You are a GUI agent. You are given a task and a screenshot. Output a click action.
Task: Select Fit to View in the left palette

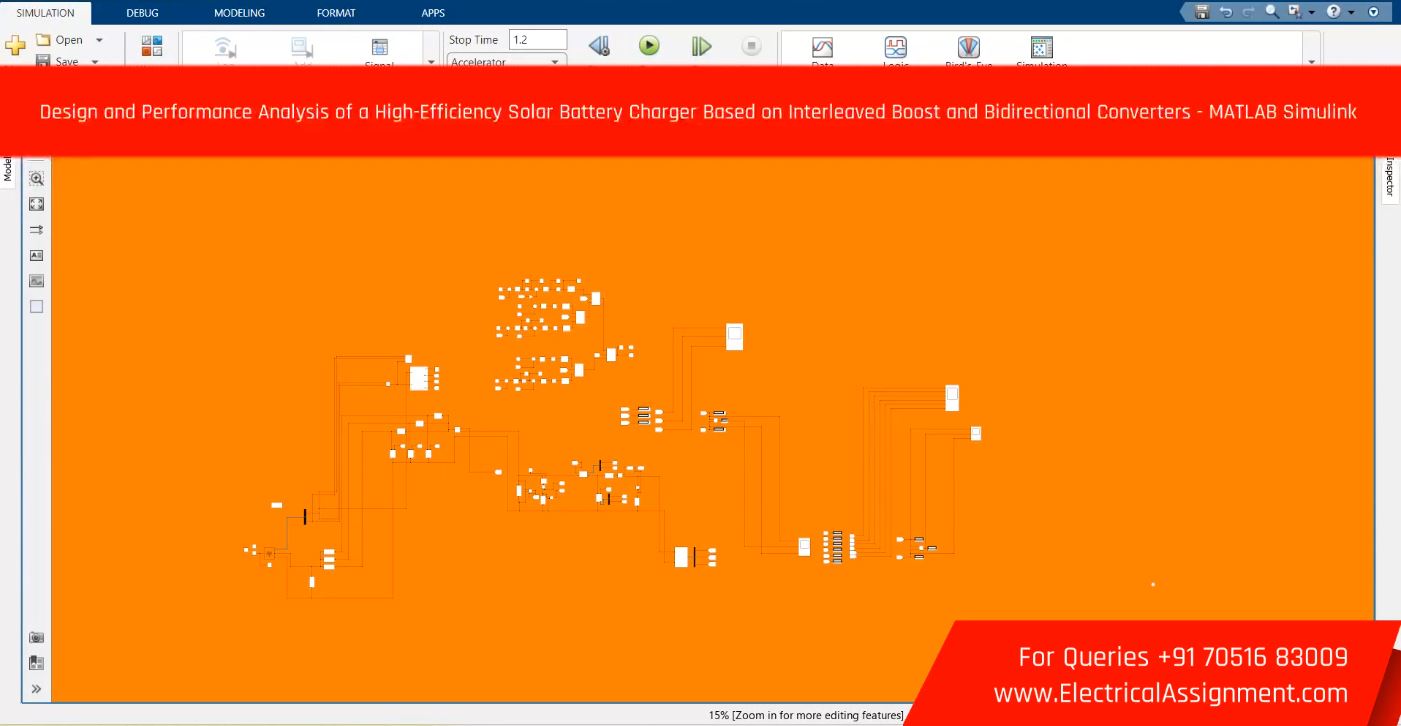pos(37,204)
